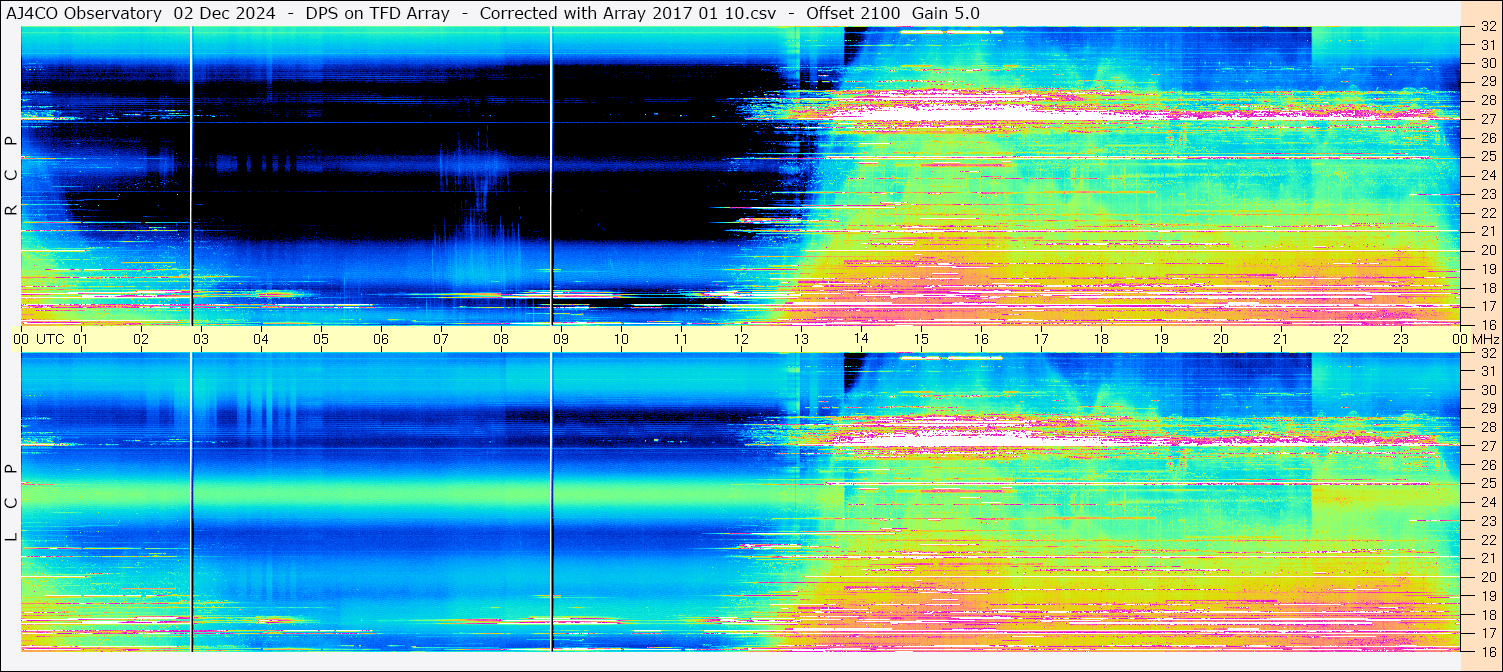Select hour 05 on the UTC axis
The width and height of the screenshot is (1503, 672).
pos(321,339)
